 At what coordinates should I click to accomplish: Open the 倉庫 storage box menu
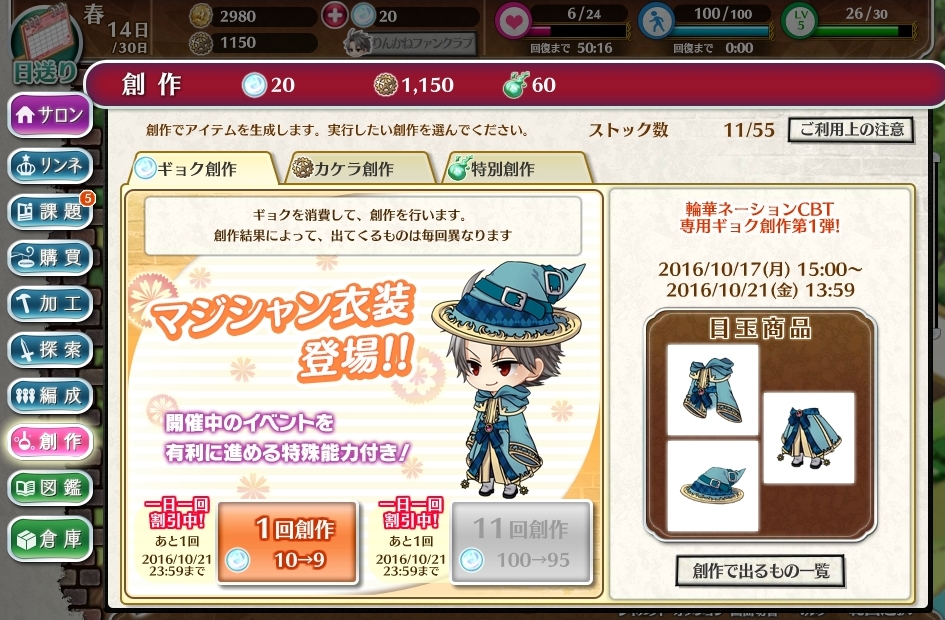point(49,538)
